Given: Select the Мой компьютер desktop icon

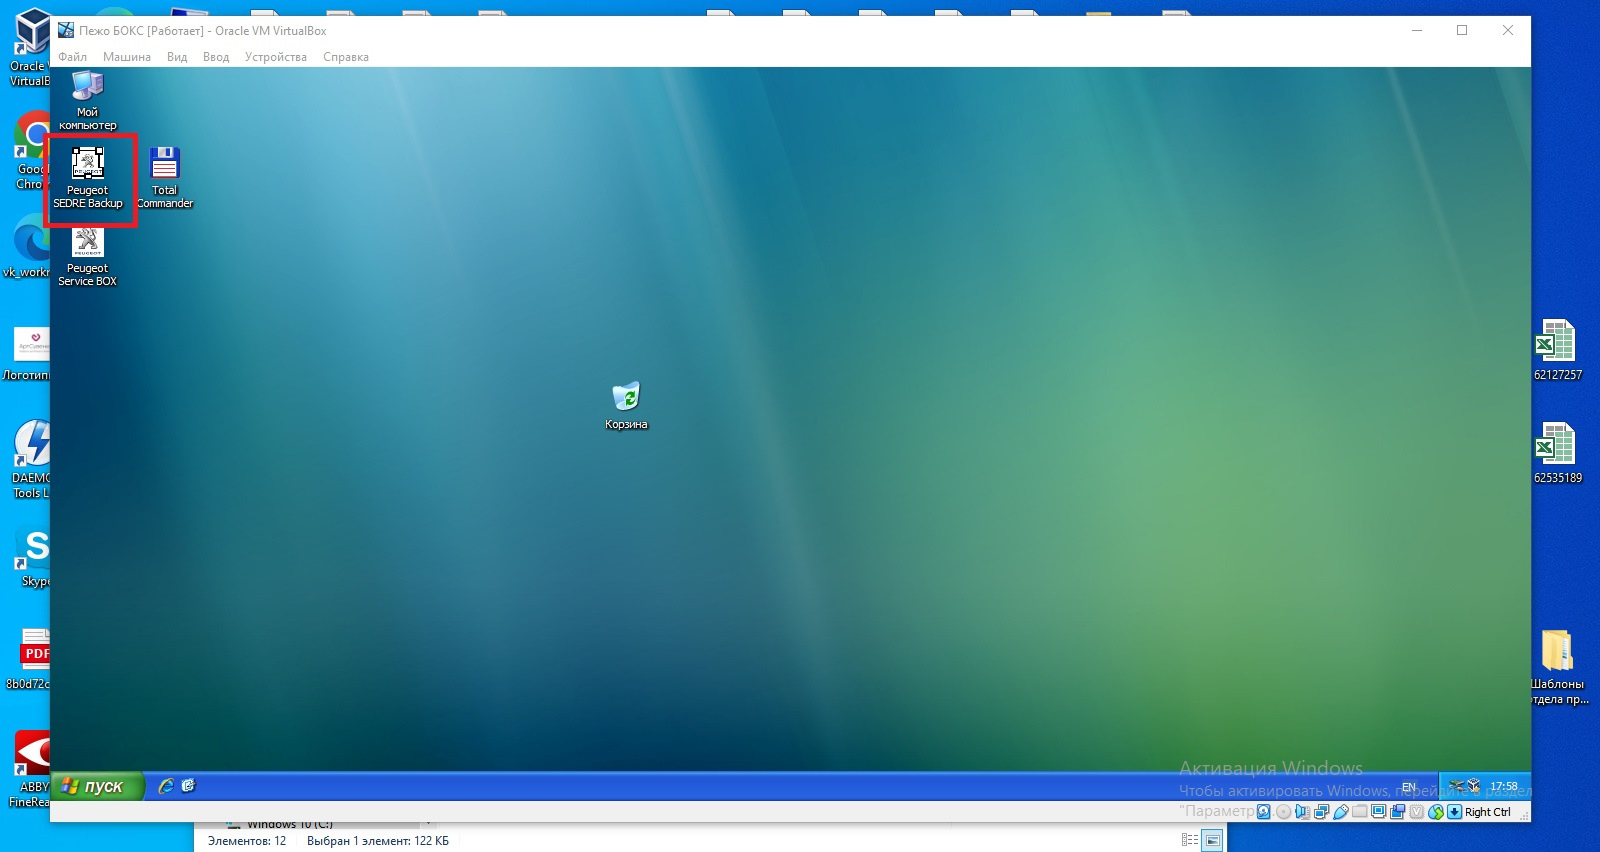Looking at the screenshot, I should pyautogui.click(x=88, y=101).
